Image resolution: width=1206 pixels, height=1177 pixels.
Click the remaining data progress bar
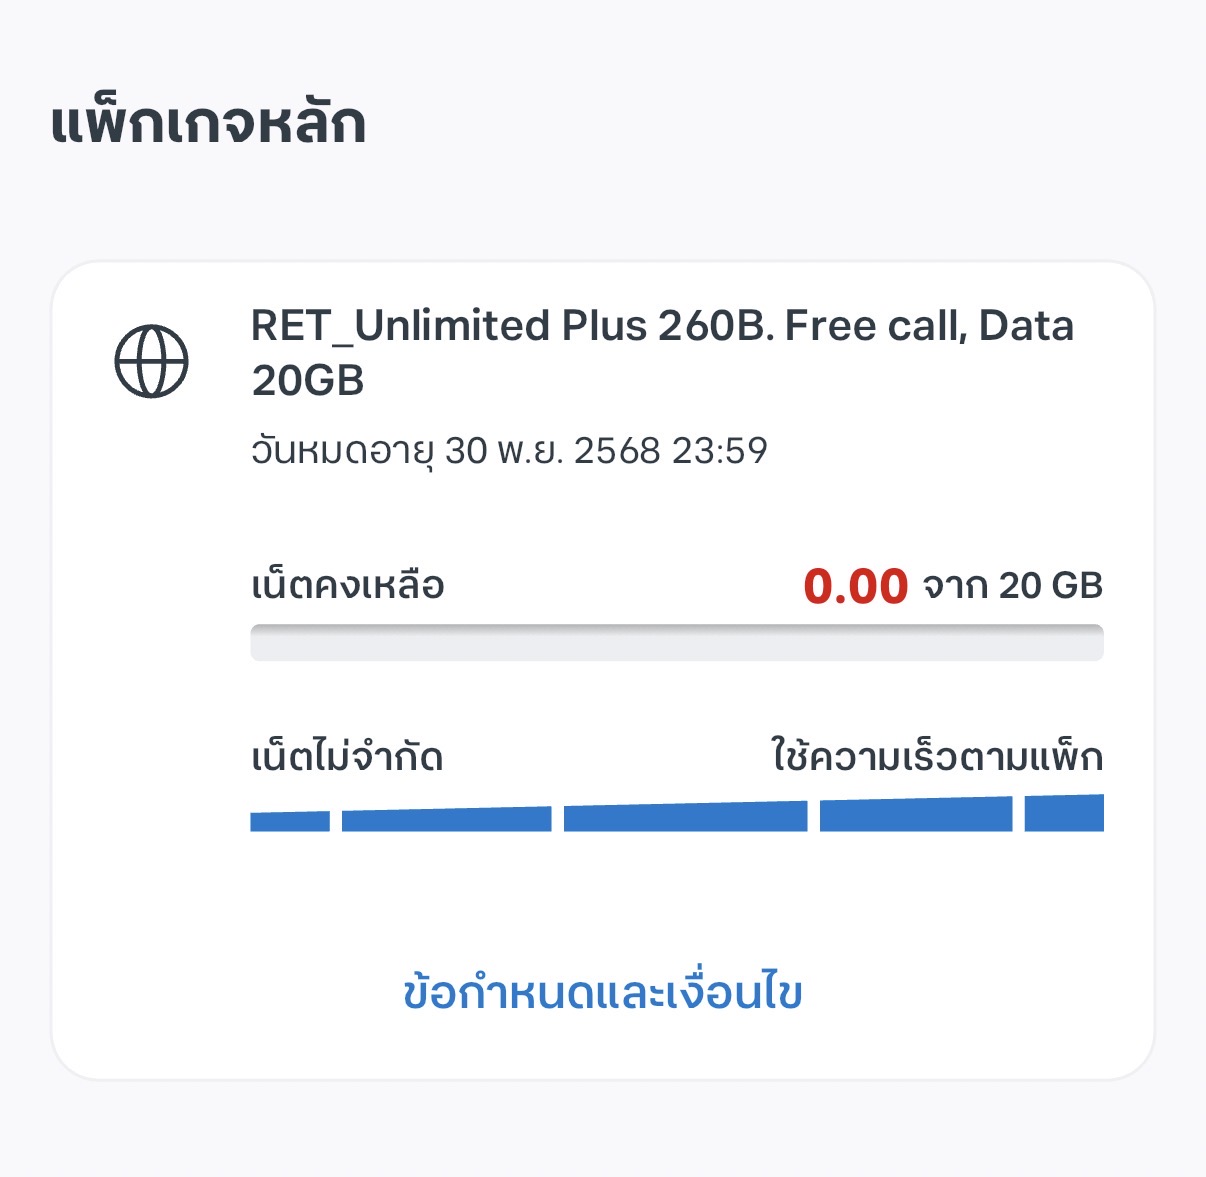(676, 643)
